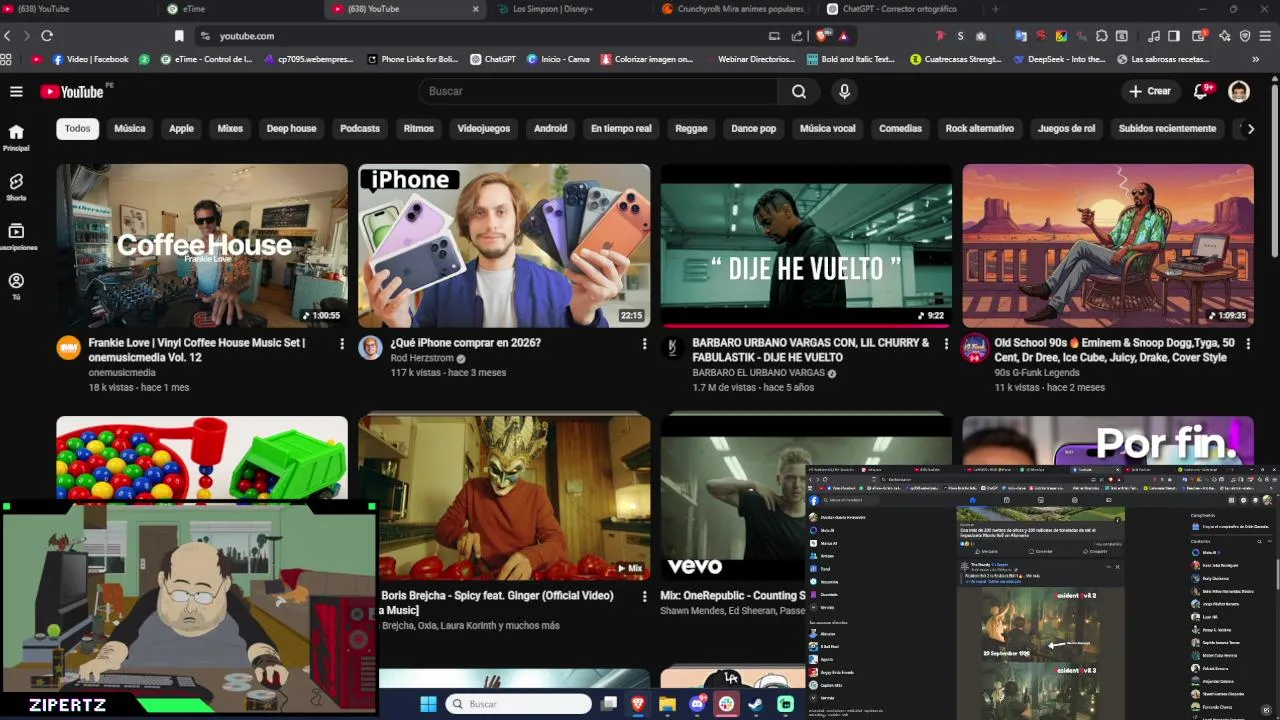The height and width of the screenshot is (720, 1280).
Task: Open the browser extensions puzzle icon
Action: coord(1101,36)
